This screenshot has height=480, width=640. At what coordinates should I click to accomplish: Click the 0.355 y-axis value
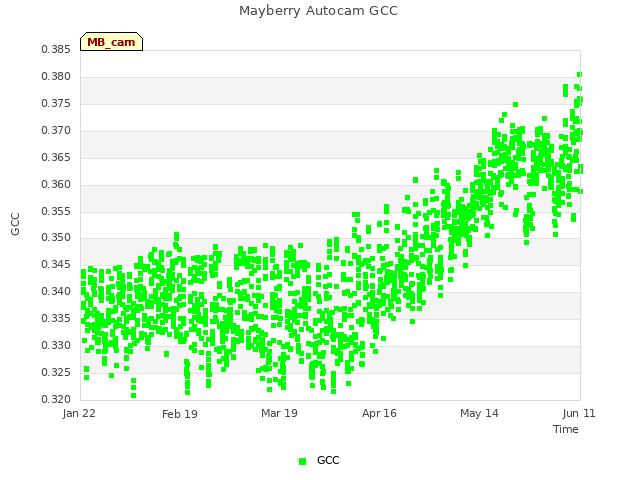pyautogui.click(x=56, y=211)
